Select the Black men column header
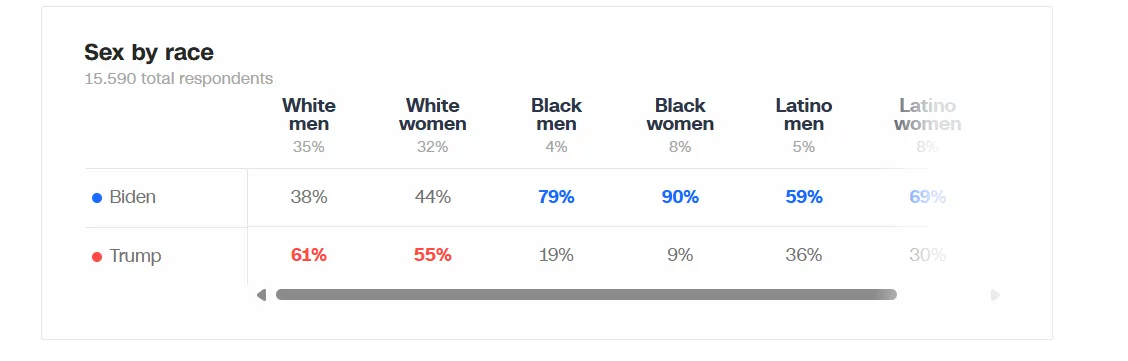This screenshot has height=361, width=1128. [556, 114]
